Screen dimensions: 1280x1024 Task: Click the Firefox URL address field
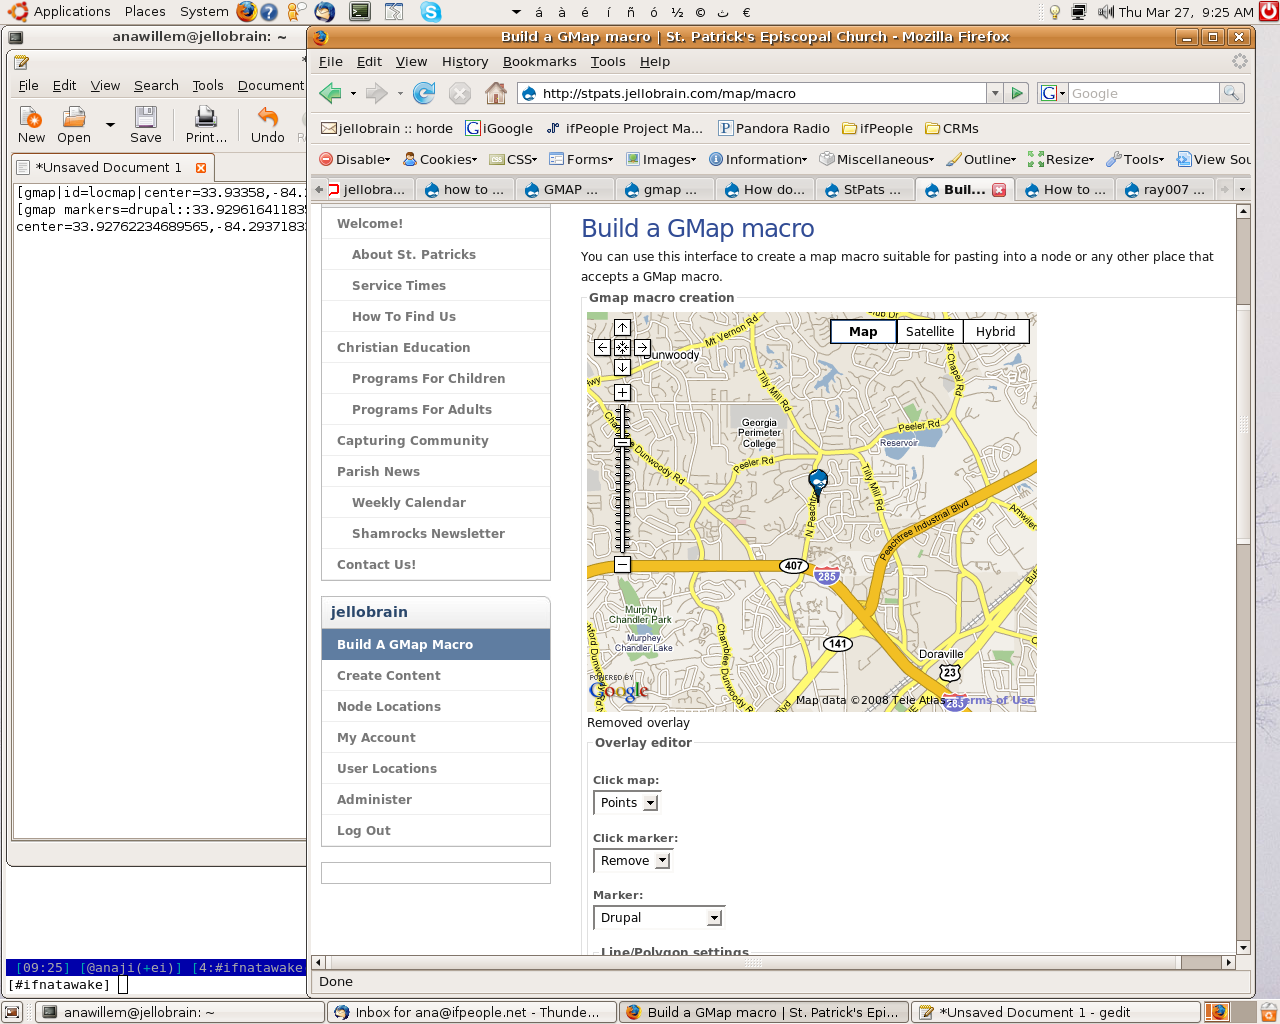pyautogui.click(x=763, y=93)
